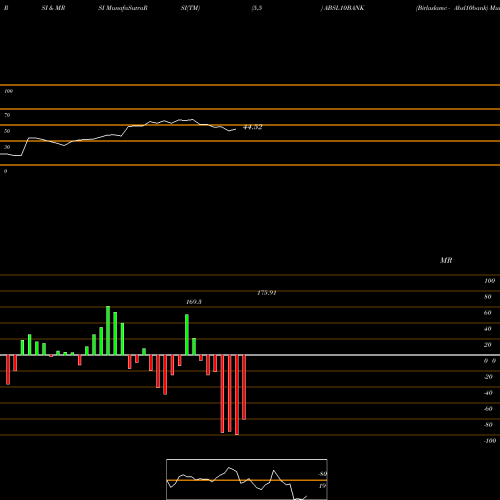The width and height of the screenshot is (500, 500).
Task: Click the 175.91 price annotation
Action: [x=267, y=293]
